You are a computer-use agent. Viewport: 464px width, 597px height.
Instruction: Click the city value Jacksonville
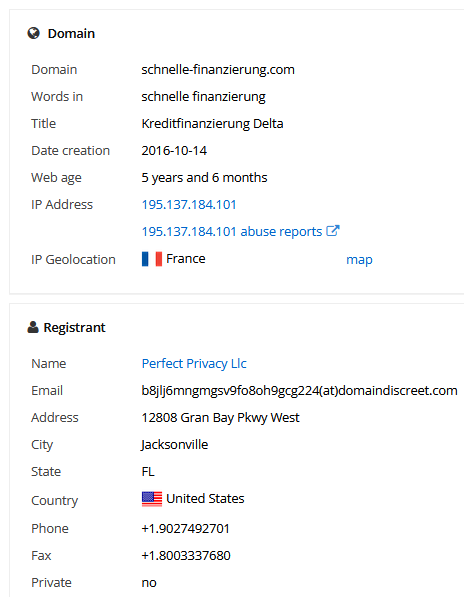[174, 445]
